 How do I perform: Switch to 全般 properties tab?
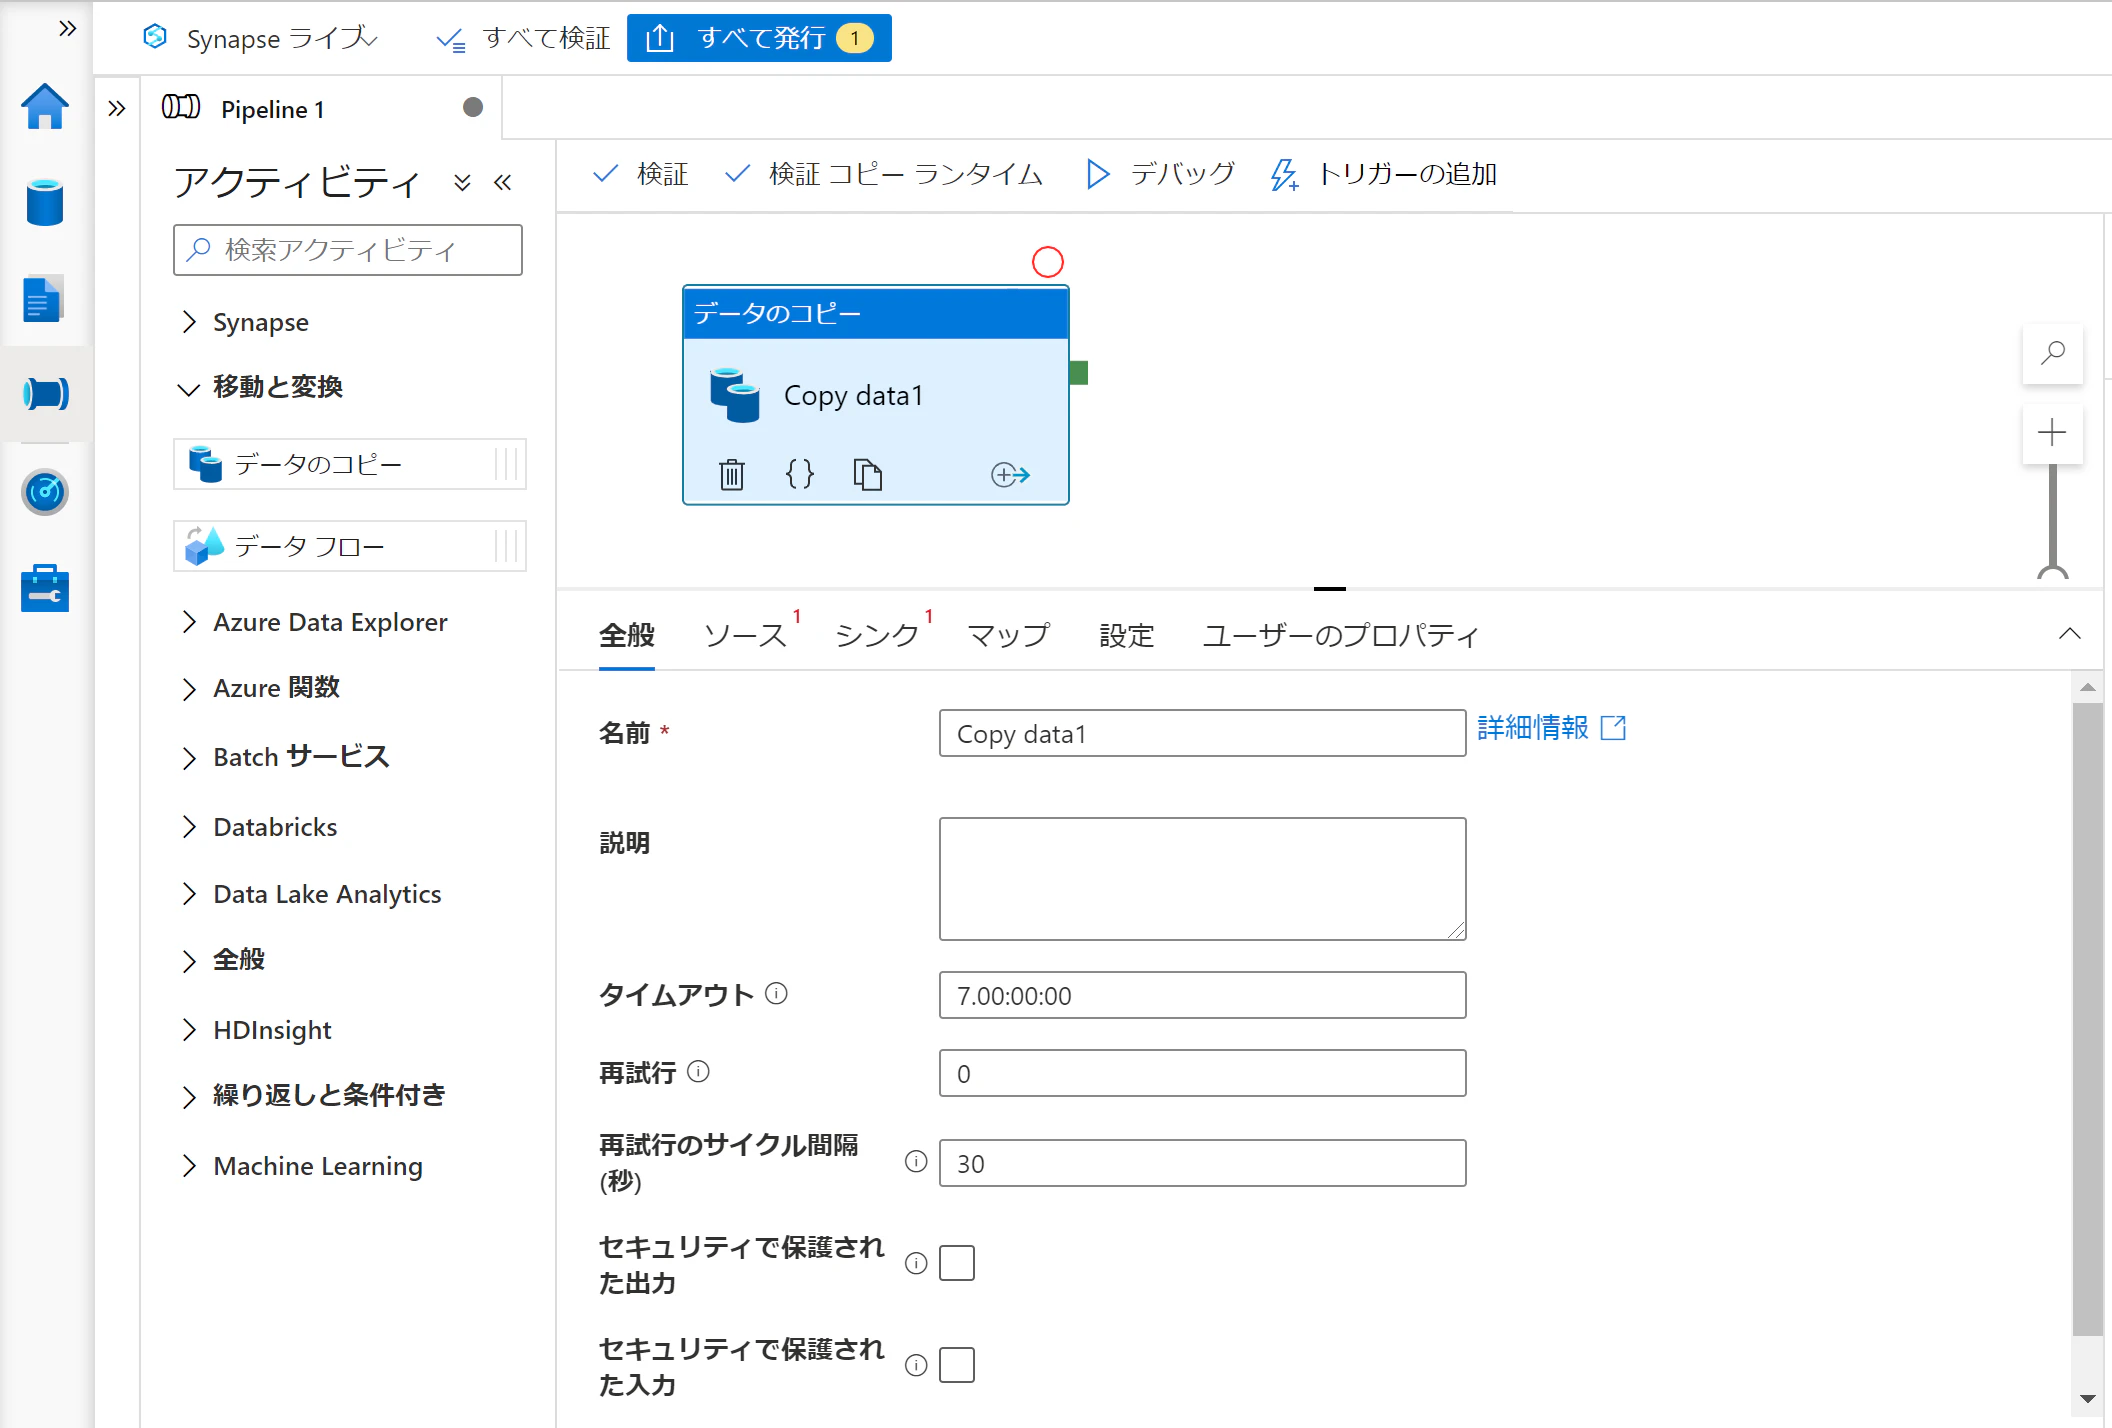tap(627, 636)
